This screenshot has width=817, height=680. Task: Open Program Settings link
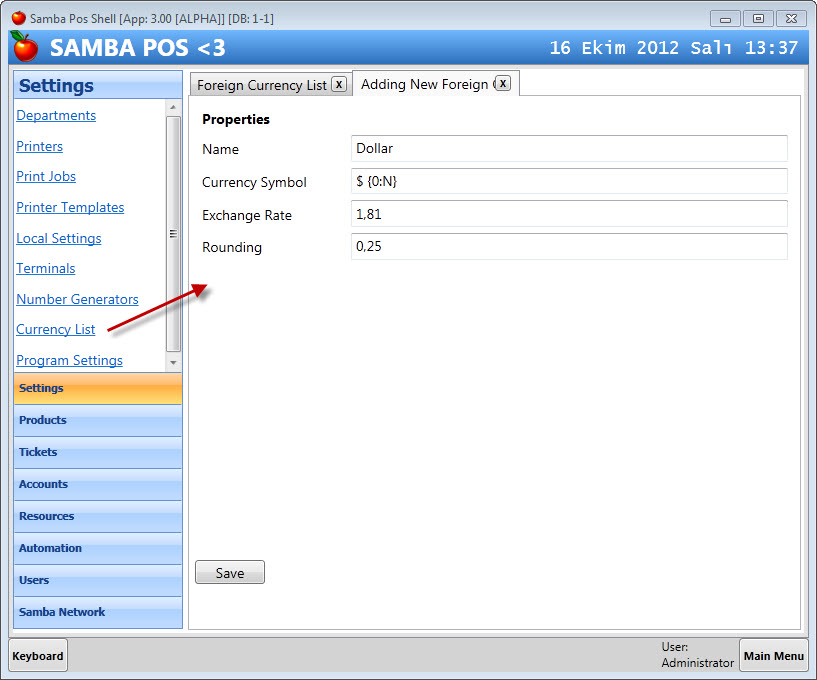click(70, 360)
